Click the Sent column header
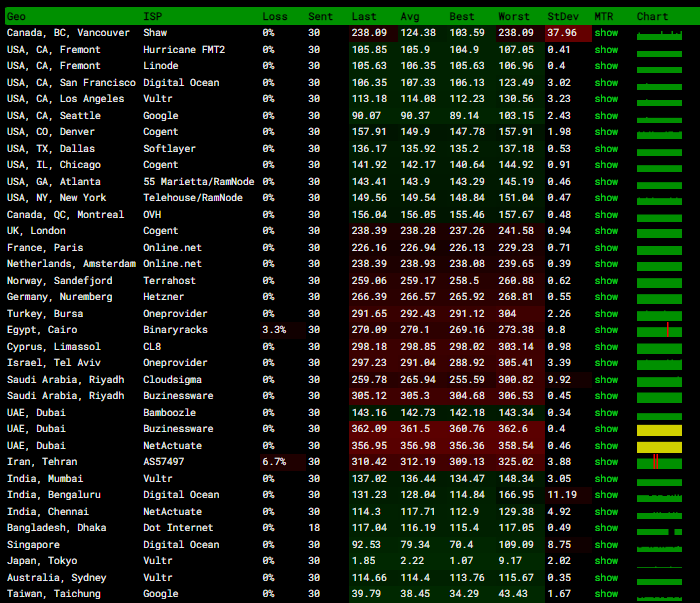Image resolution: width=700 pixels, height=603 pixels. pyautogui.click(x=320, y=17)
